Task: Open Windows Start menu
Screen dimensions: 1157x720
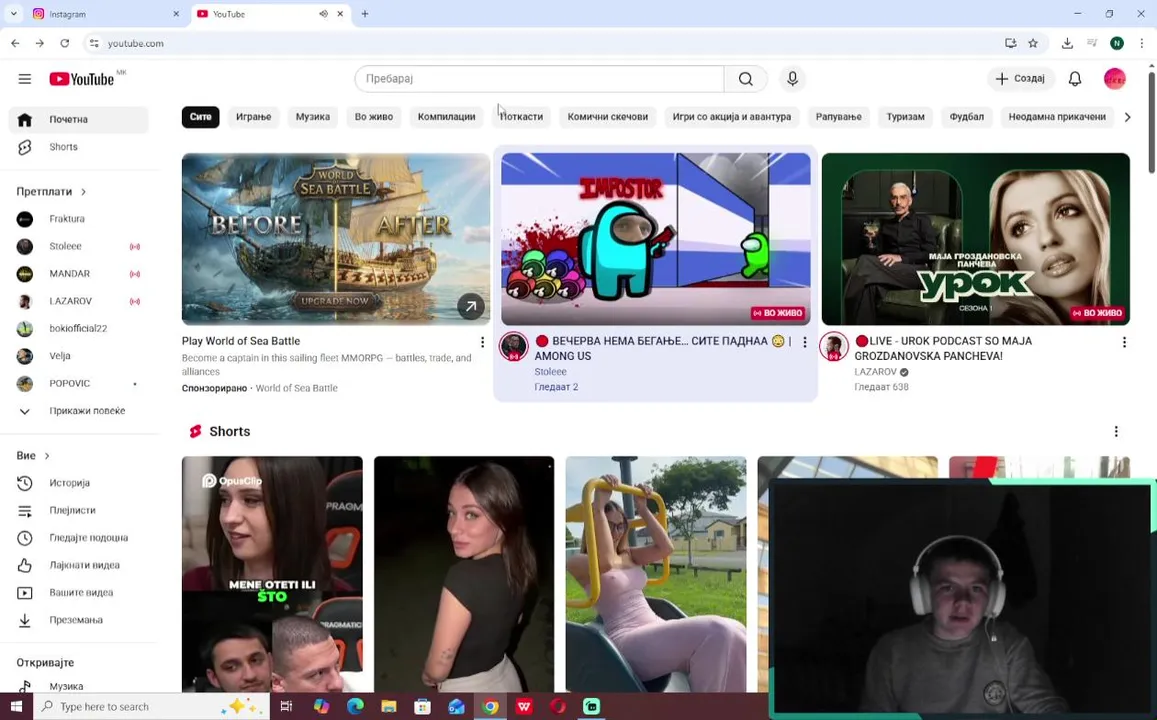Action: tap(16, 707)
